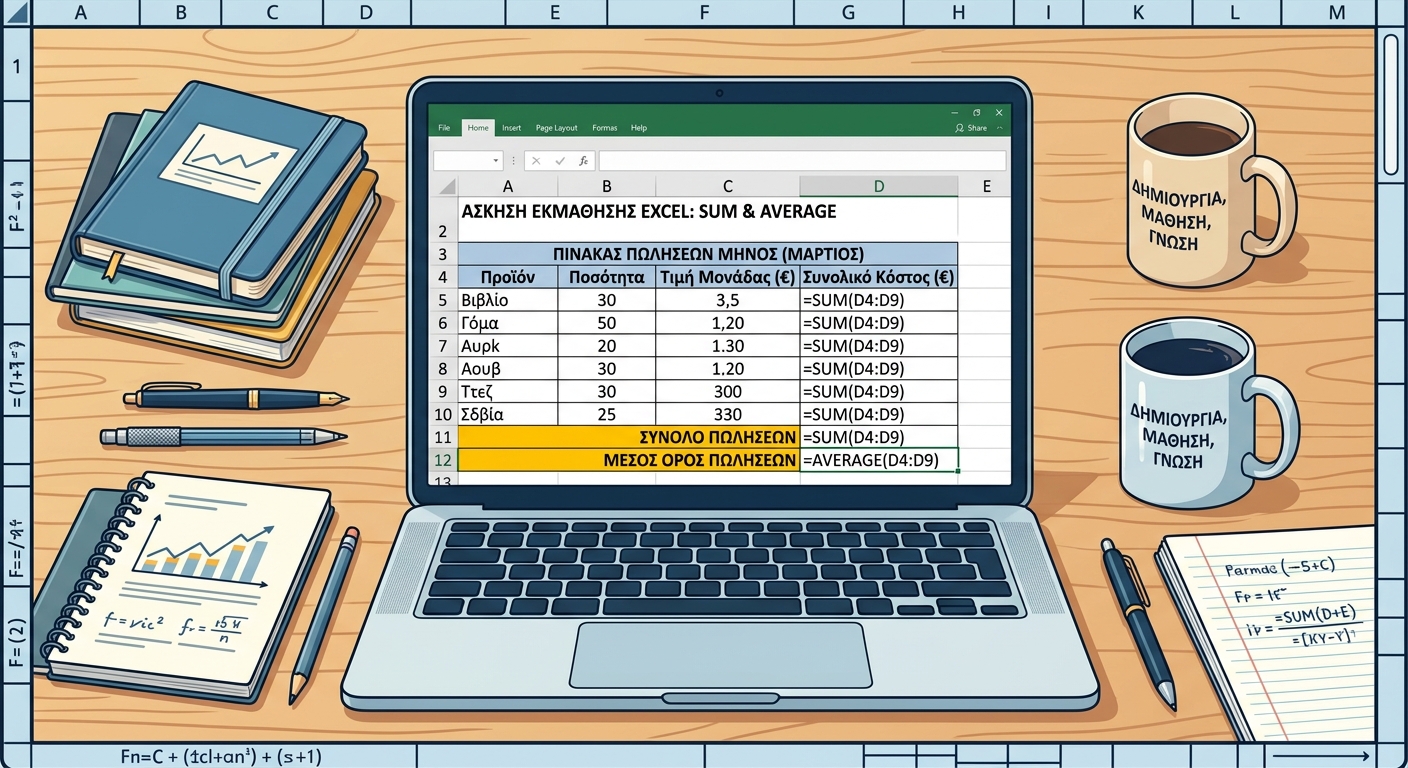This screenshot has width=1408, height=768.
Task: Select the 'ΠΙΝΑΚΑΣ ΠΩΛΗΣΕΩΝ ΜΗΝΟΣ (ΜΑΡΤΙΟΣ)' header cell
Action: (x=708, y=254)
